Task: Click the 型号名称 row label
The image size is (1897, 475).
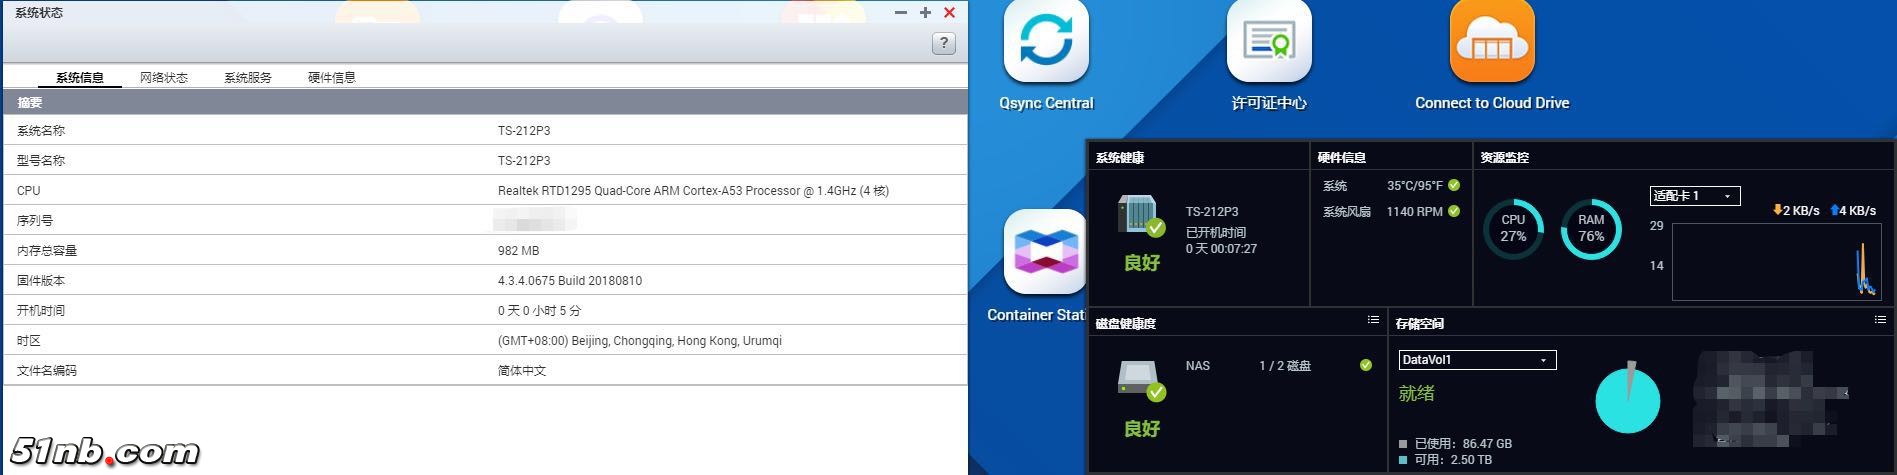Action: click(41, 160)
